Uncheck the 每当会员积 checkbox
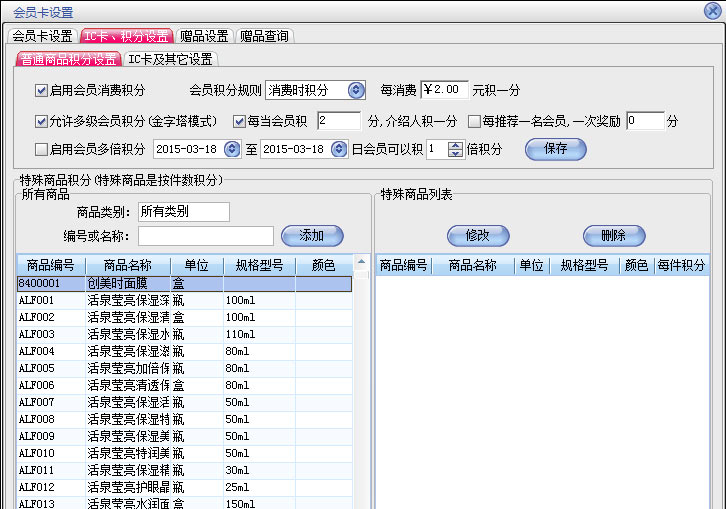The width and height of the screenshot is (726, 509). (239, 121)
